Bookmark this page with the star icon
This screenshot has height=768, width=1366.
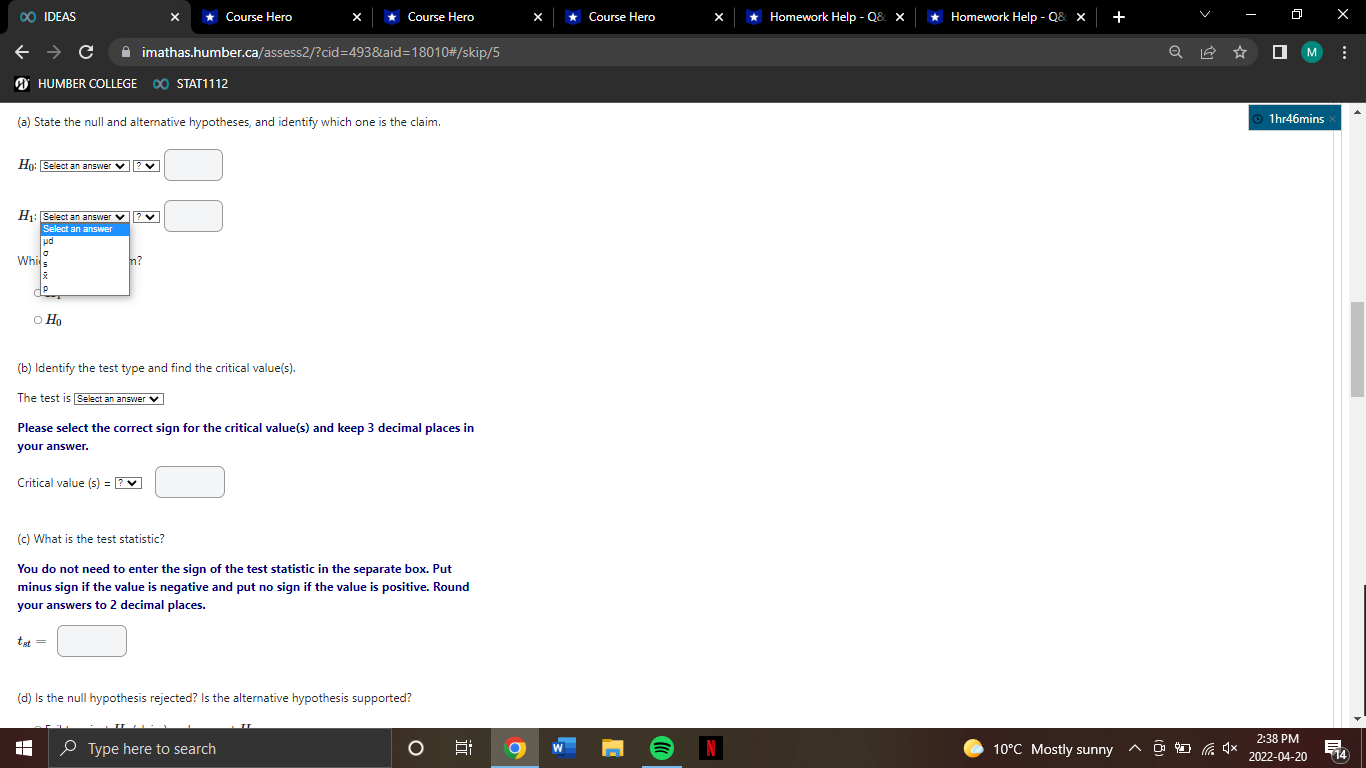1239,52
